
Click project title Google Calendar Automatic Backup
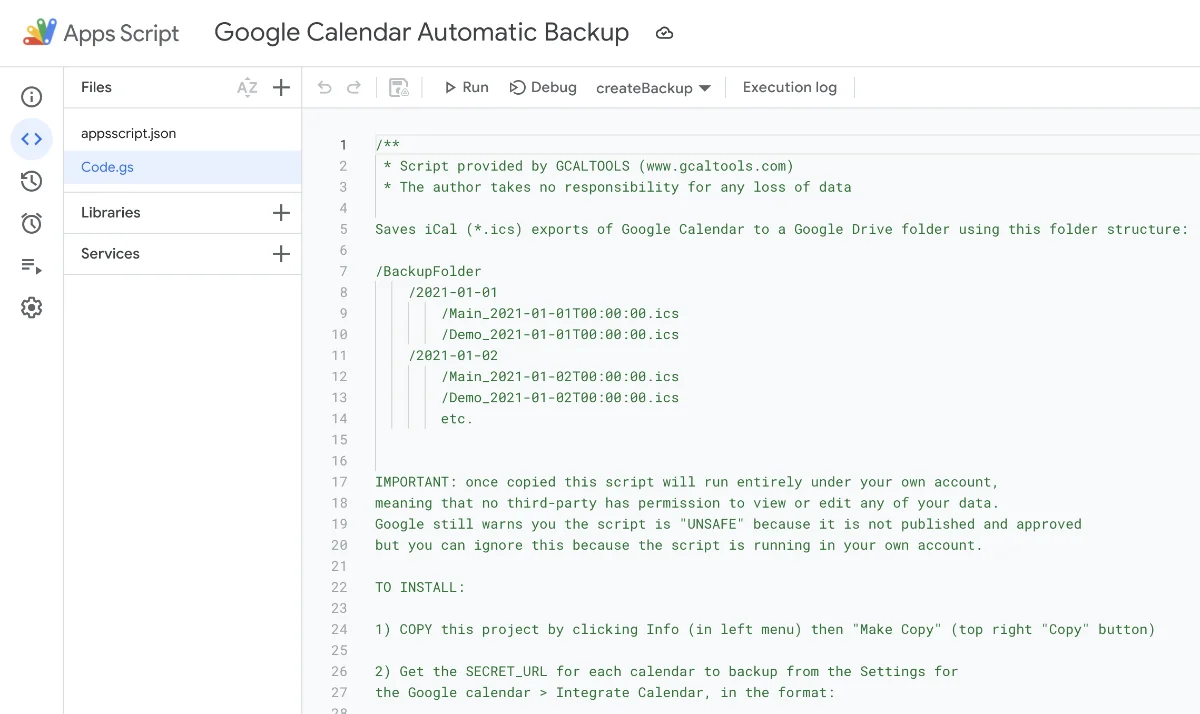pos(422,33)
